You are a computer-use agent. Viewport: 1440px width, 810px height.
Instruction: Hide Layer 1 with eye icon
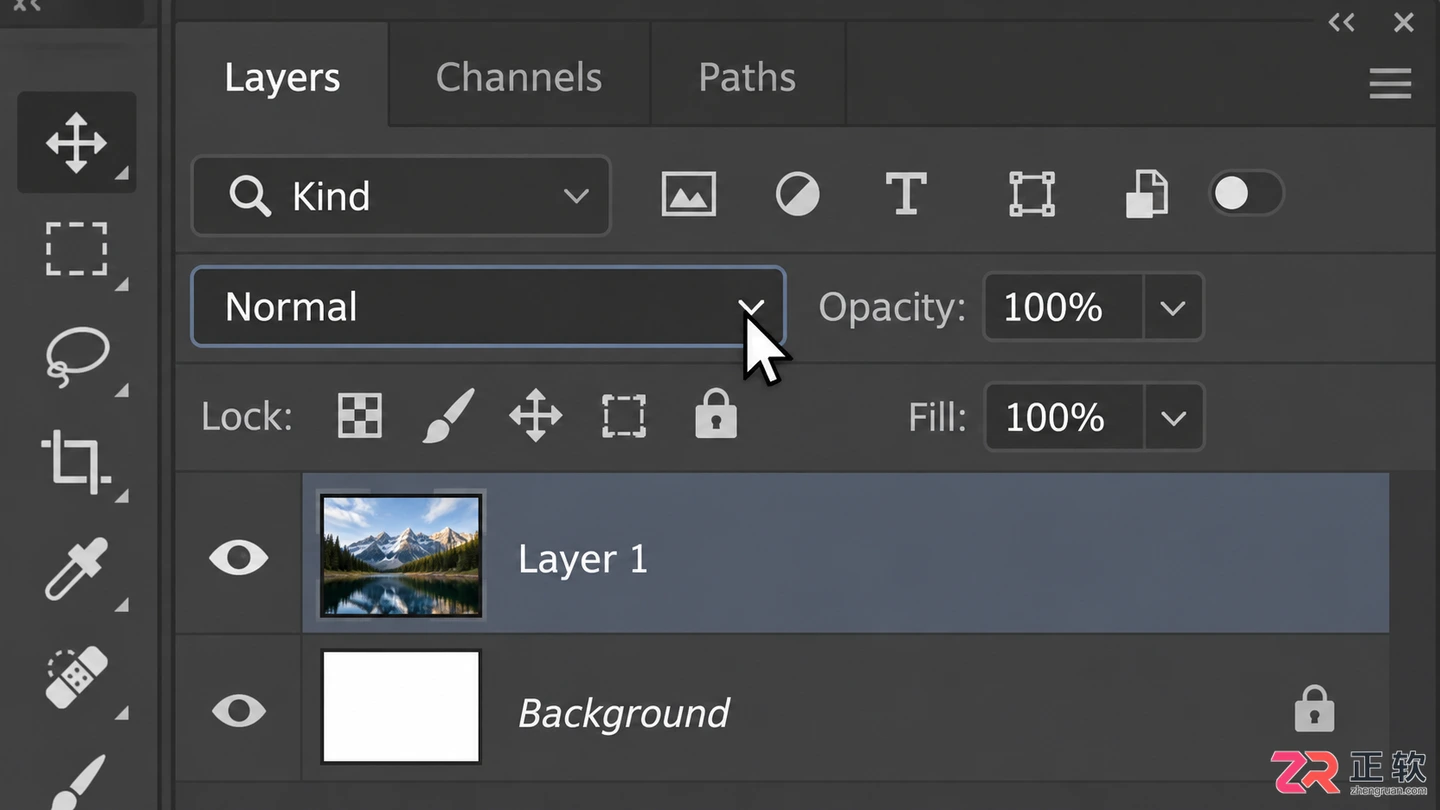coord(238,557)
